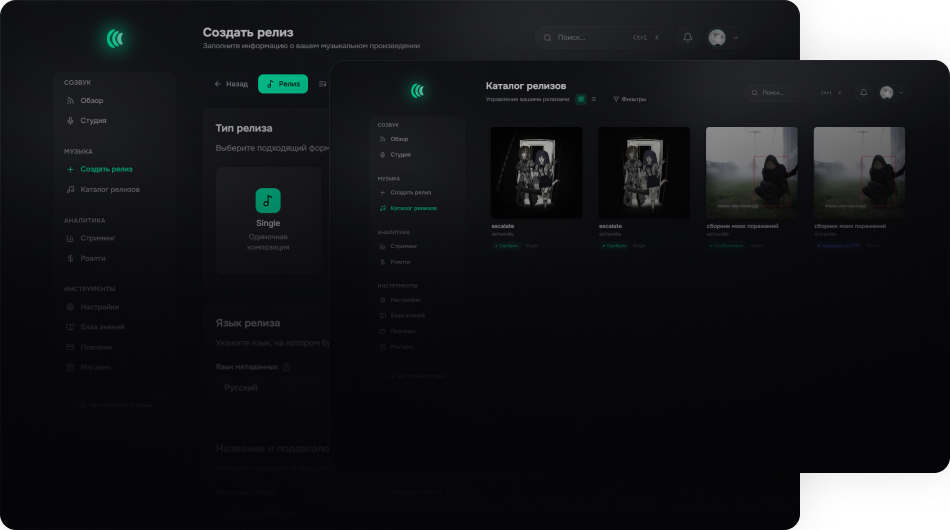Click help icon next to Язык метаданных
950x530 pixels.
tap(287, 367)
